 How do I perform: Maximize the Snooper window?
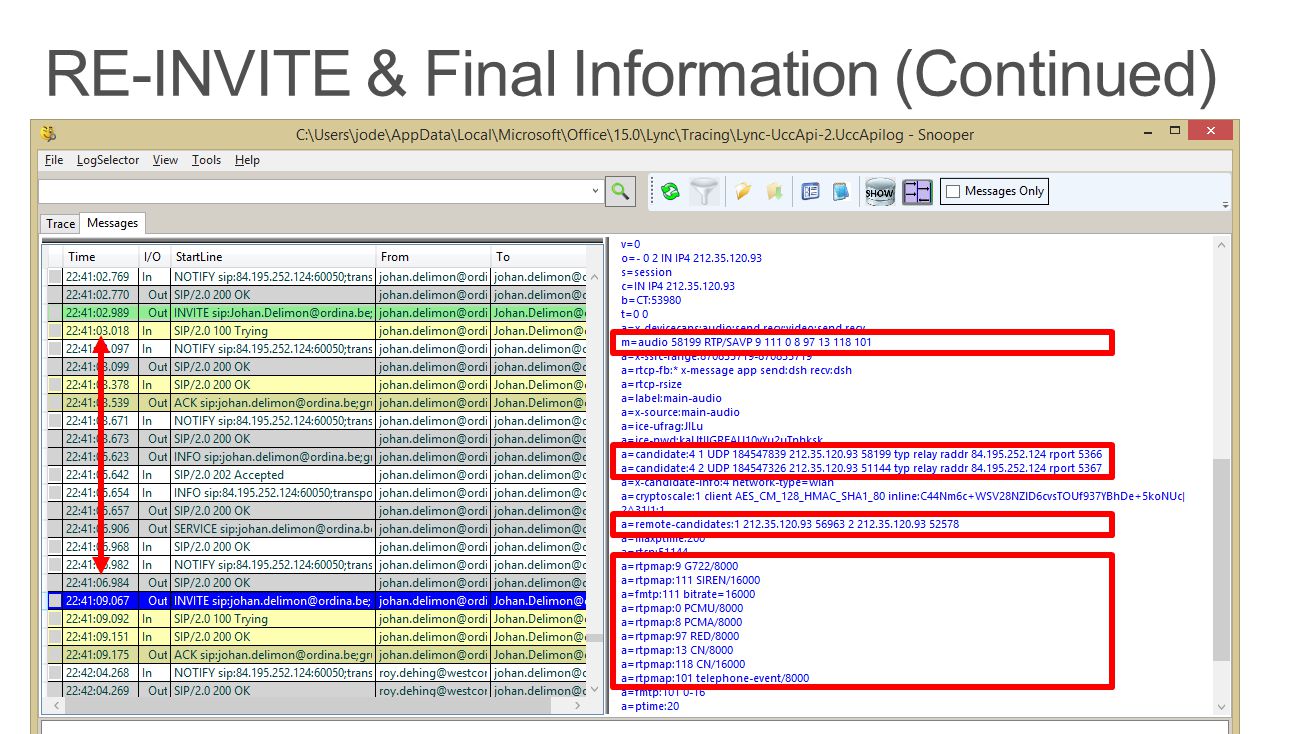tap(1175, 131)
